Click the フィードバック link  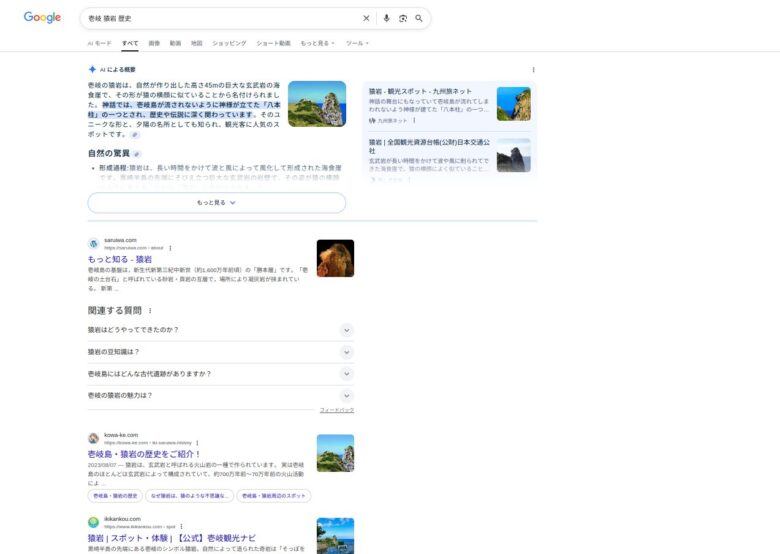(337, 410)
